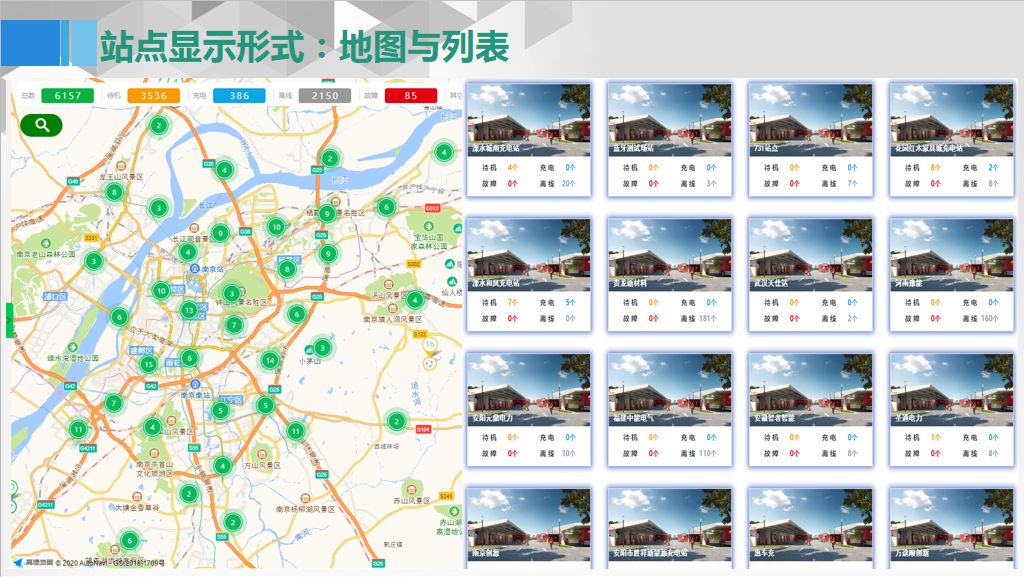Click the cluster marker near 龙王山风景区

[114, 192]
